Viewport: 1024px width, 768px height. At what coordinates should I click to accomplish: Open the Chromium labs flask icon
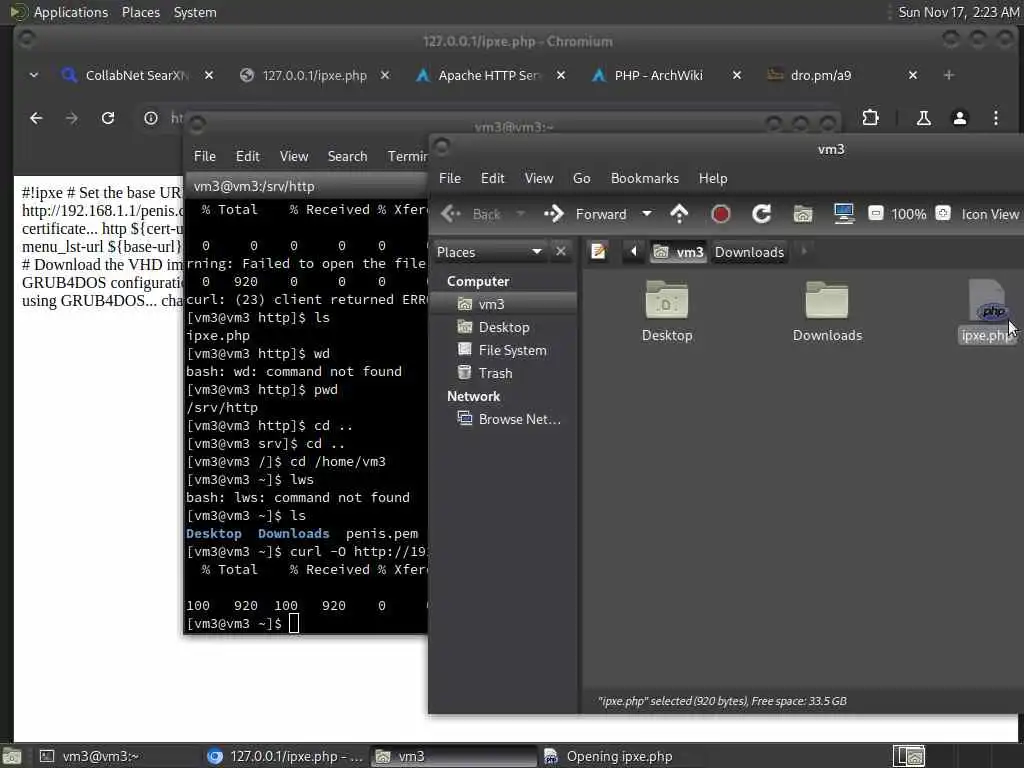coord(923,118)
